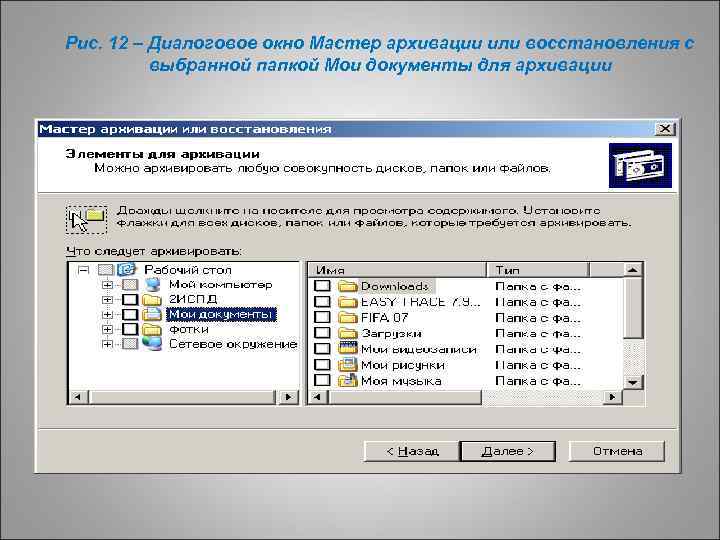
Task: Expand the 2ИСПД folder node
Action: point(107,300)
